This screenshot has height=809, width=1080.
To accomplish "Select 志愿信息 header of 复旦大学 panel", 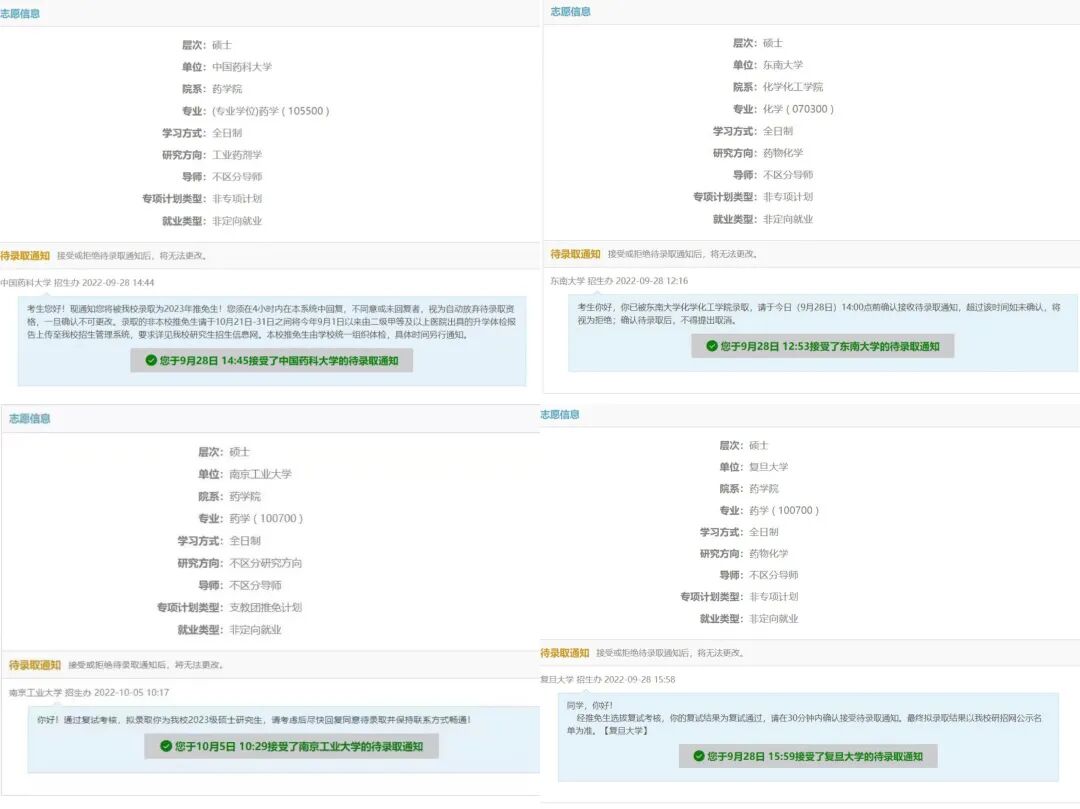I will (560, 414).
